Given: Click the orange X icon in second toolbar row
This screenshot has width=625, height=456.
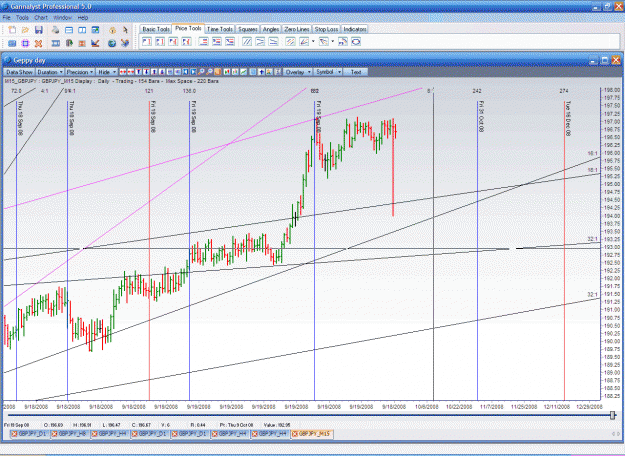Looking at the screenshot, I should coord(38,43).
